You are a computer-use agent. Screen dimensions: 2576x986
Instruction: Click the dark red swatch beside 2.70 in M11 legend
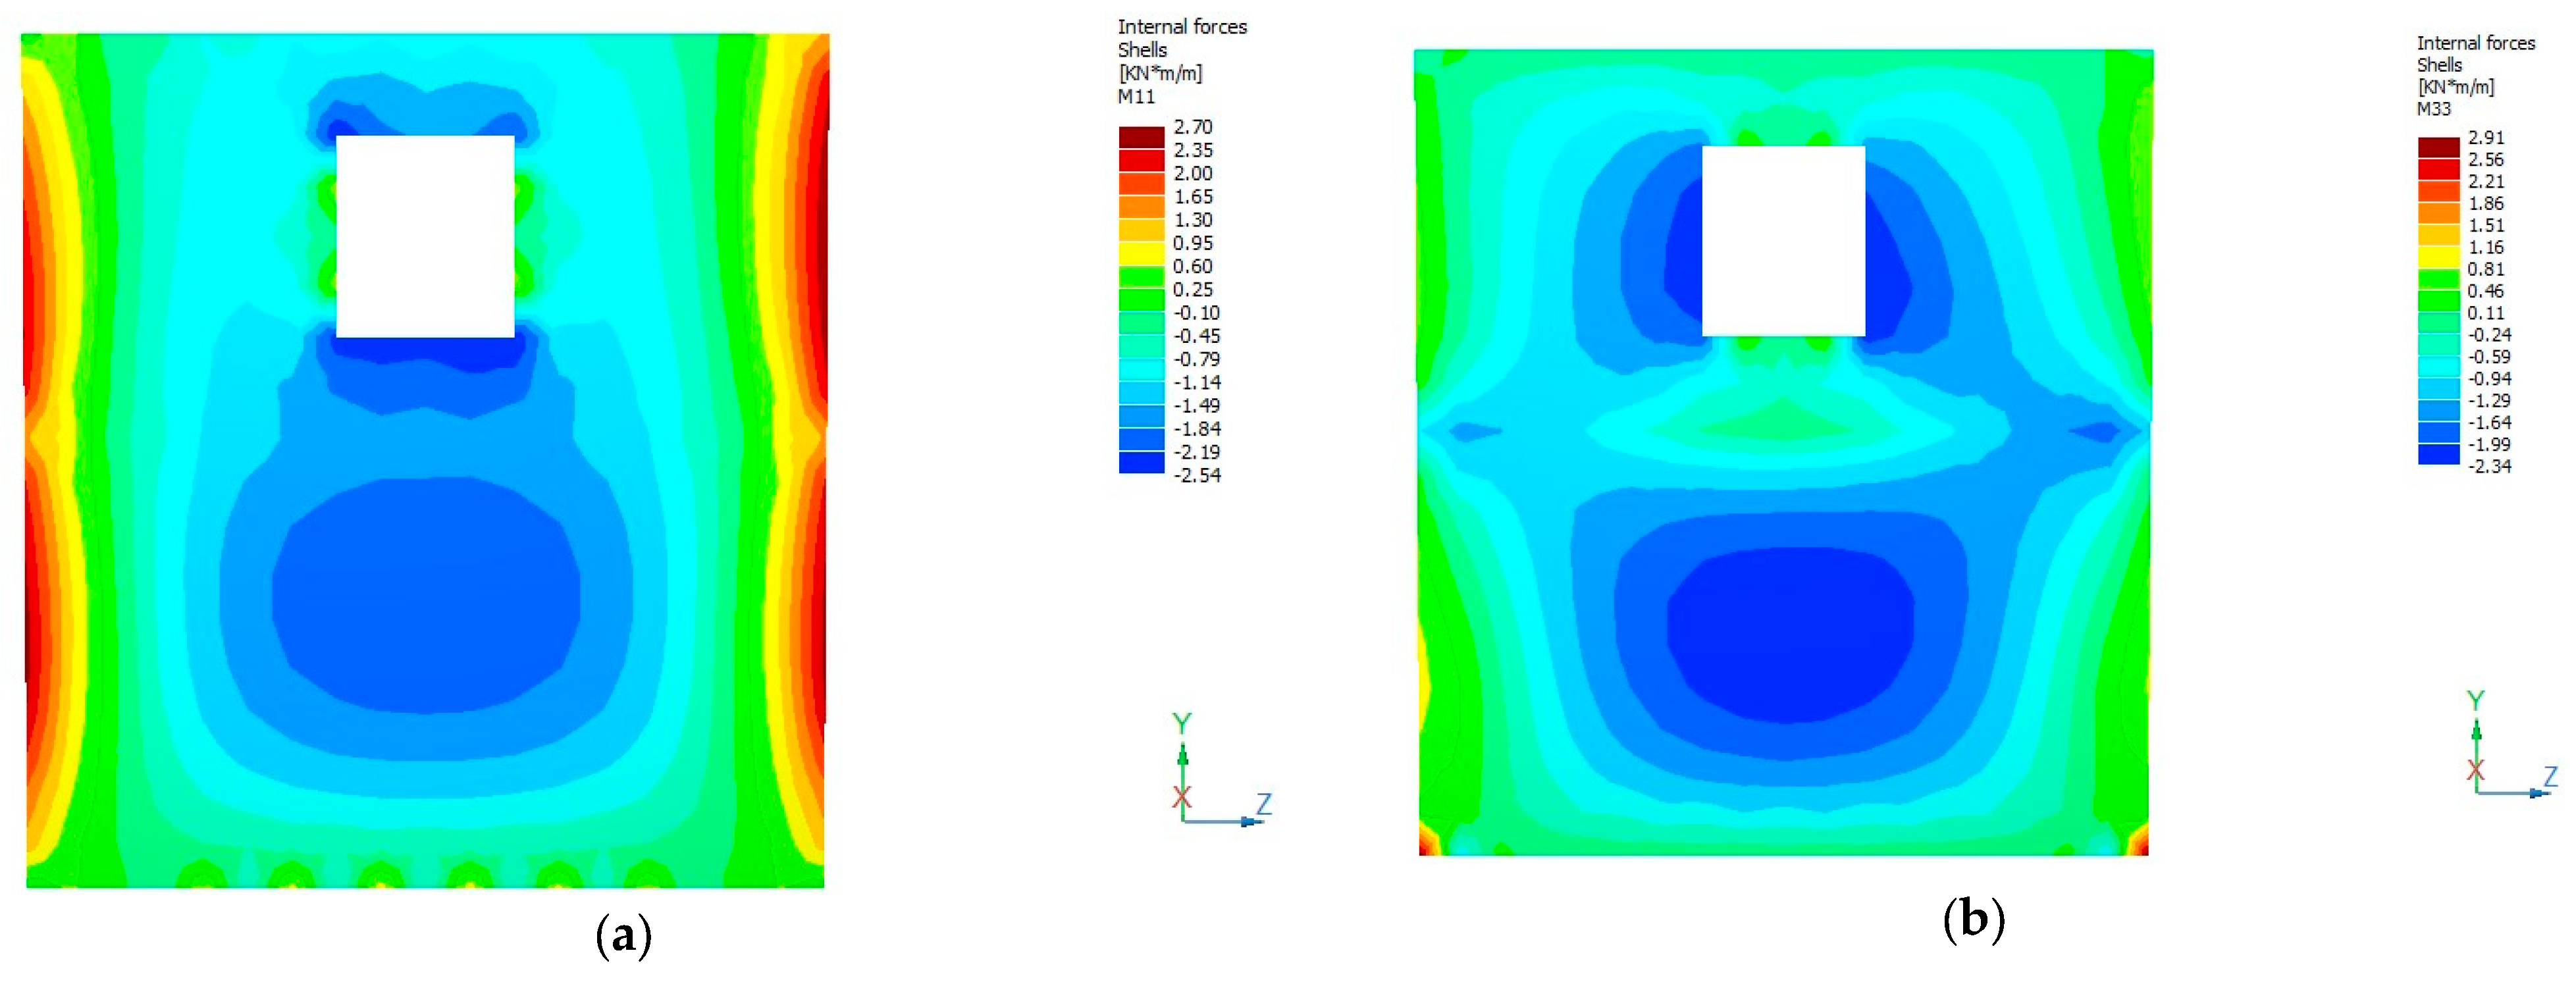[x=1141, y=137]
